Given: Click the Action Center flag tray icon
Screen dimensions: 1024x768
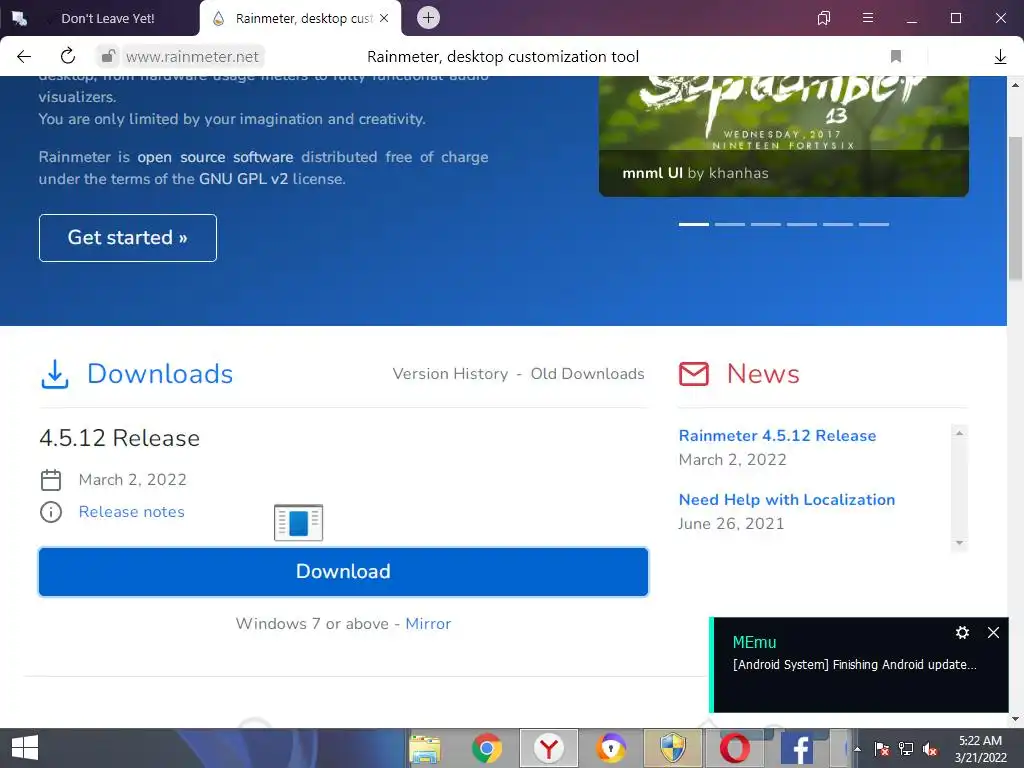Looking at the screenshot, I should click(x=882, y=749).
